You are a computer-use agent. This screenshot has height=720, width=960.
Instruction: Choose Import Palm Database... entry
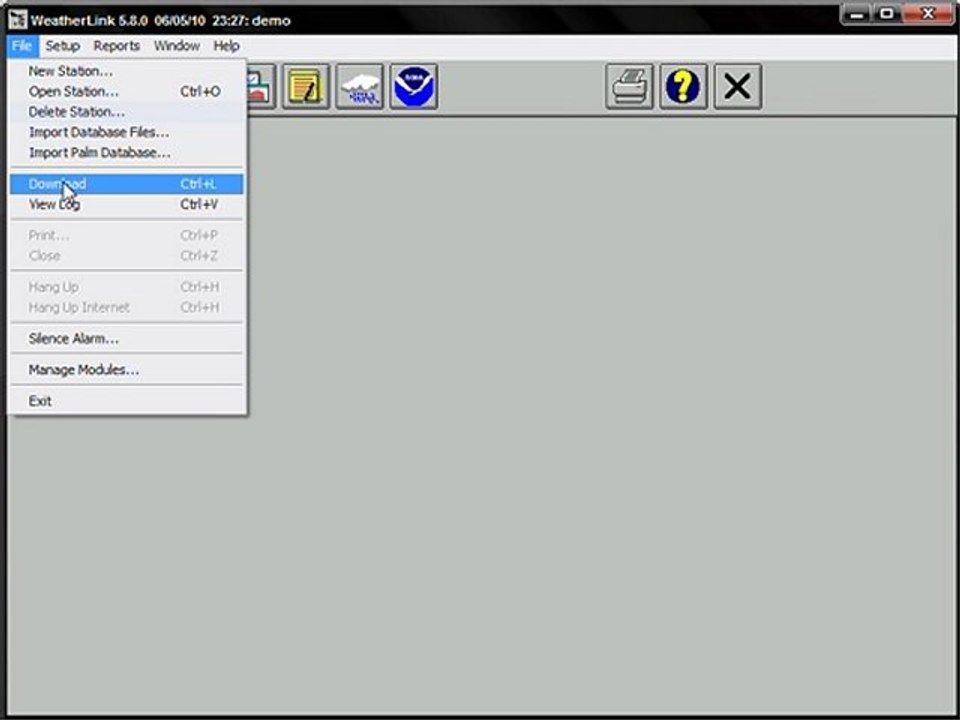click(x=126, y=152)
